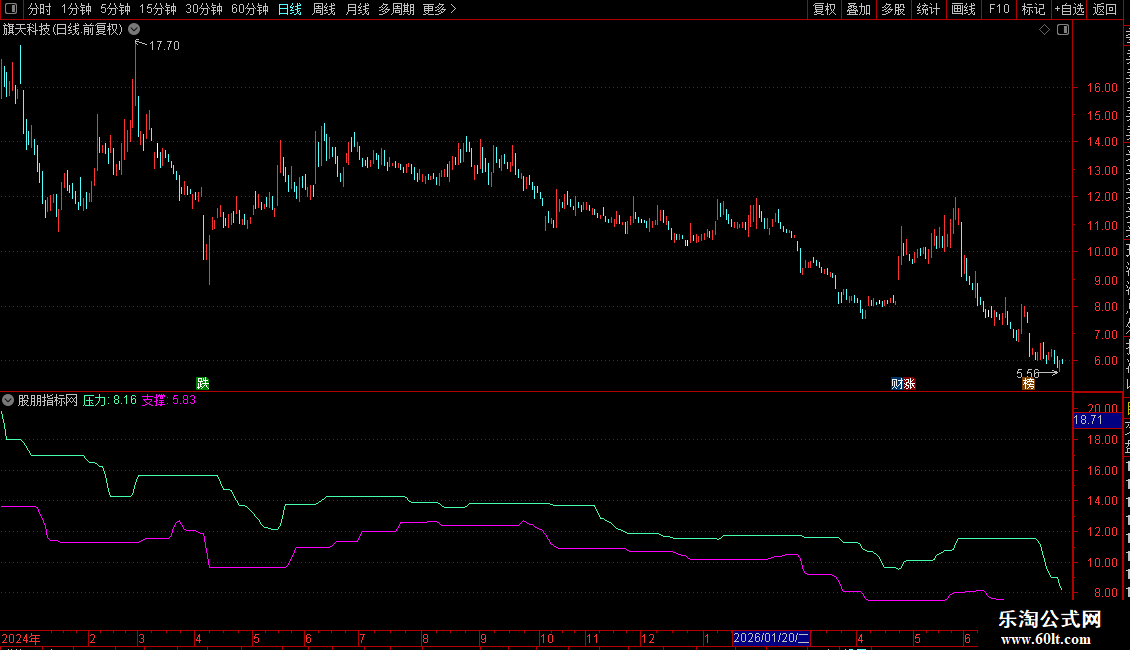Click the 2024年 label on time axis
This screenshot has height=650, width=1130.
[21, 638]
